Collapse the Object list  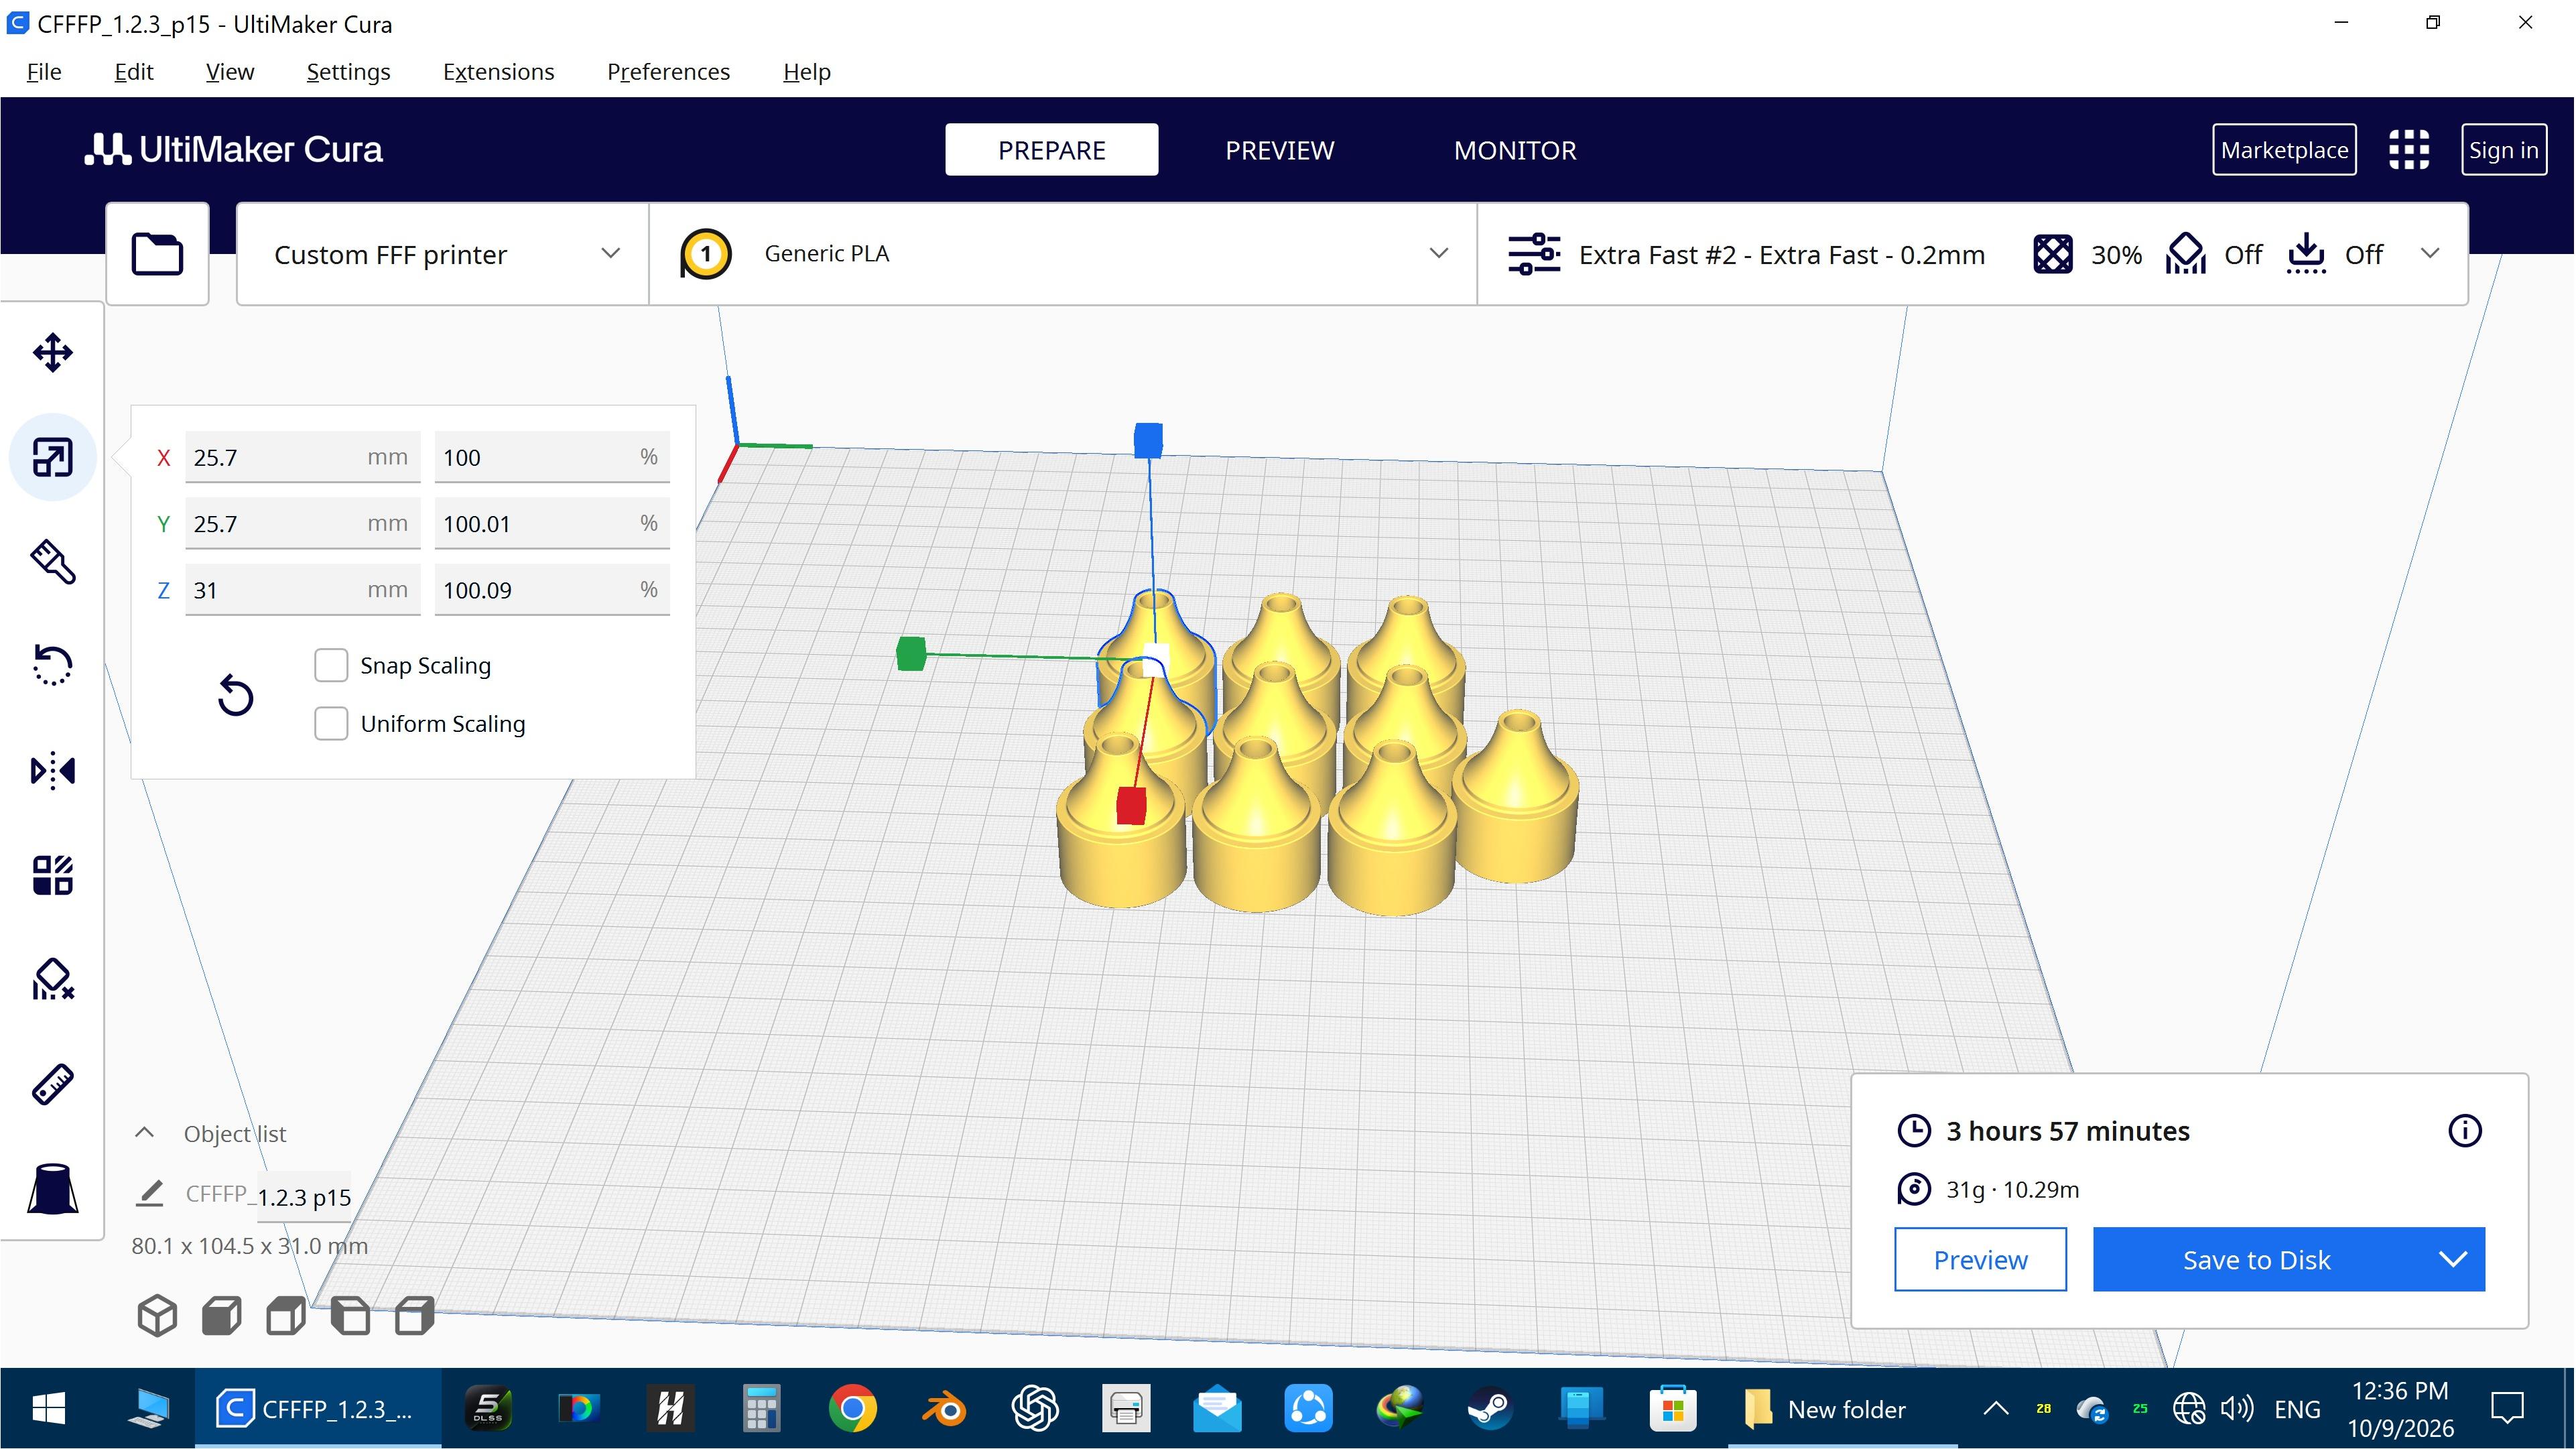144,1133
